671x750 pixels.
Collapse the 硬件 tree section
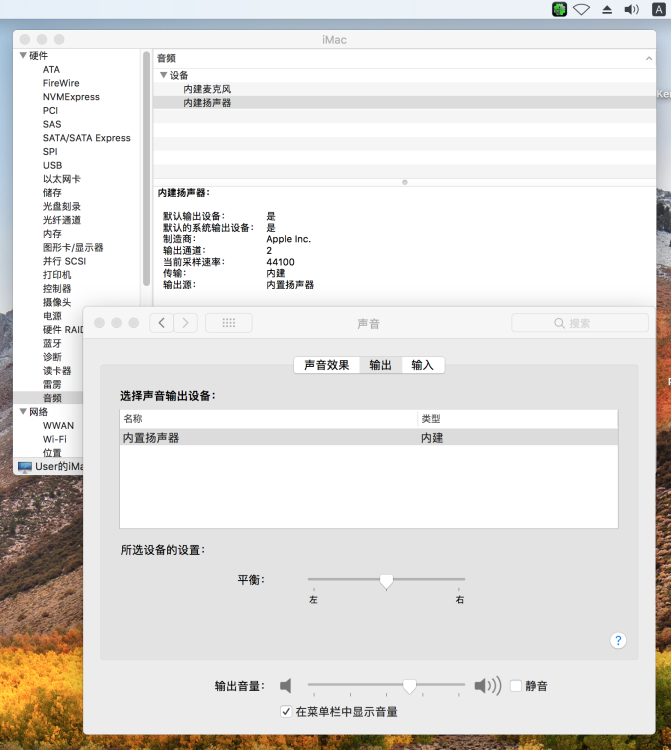point(23,55)
